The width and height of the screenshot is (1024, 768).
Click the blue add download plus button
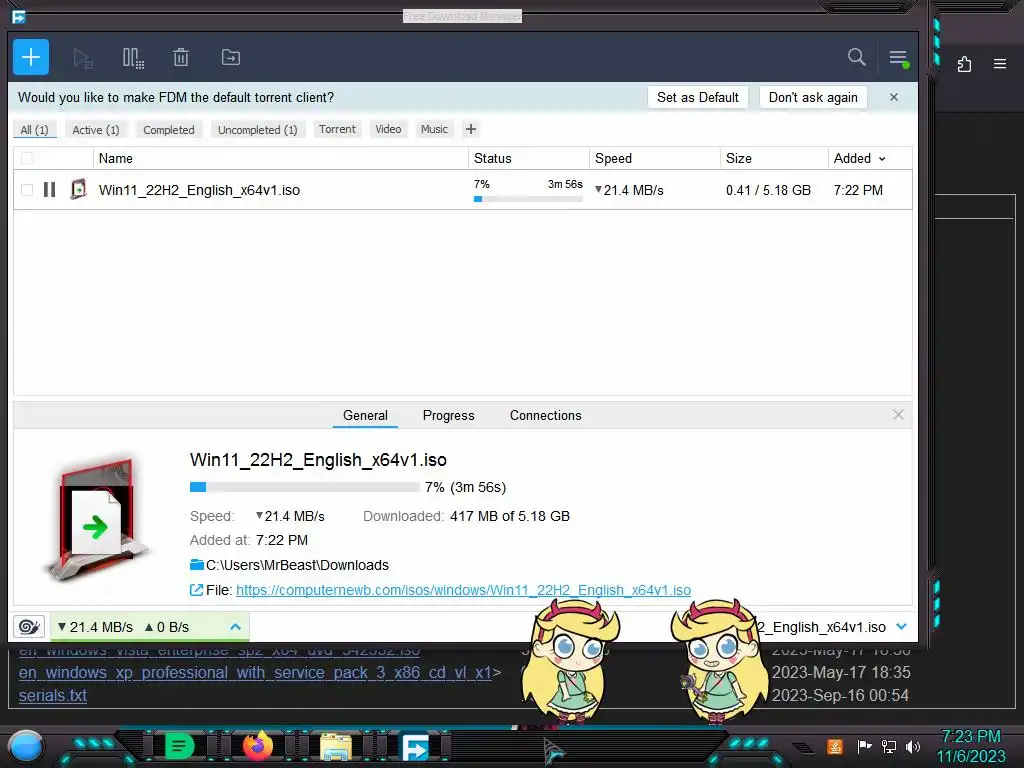[x=31, y=57]
